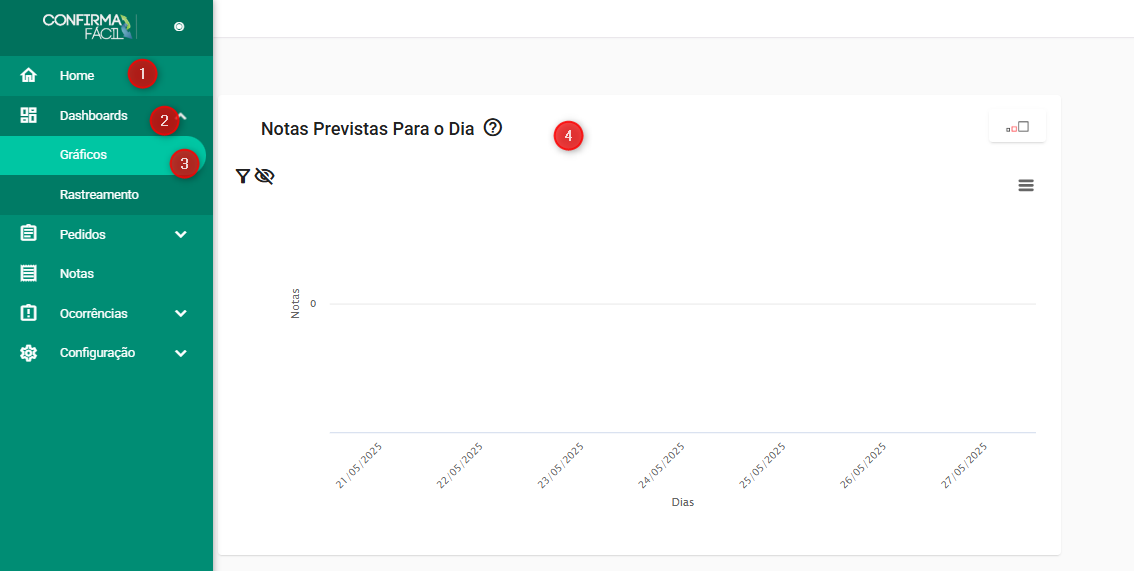Open the Notas page
This screenshot has width=1134, height=571.
77,273
